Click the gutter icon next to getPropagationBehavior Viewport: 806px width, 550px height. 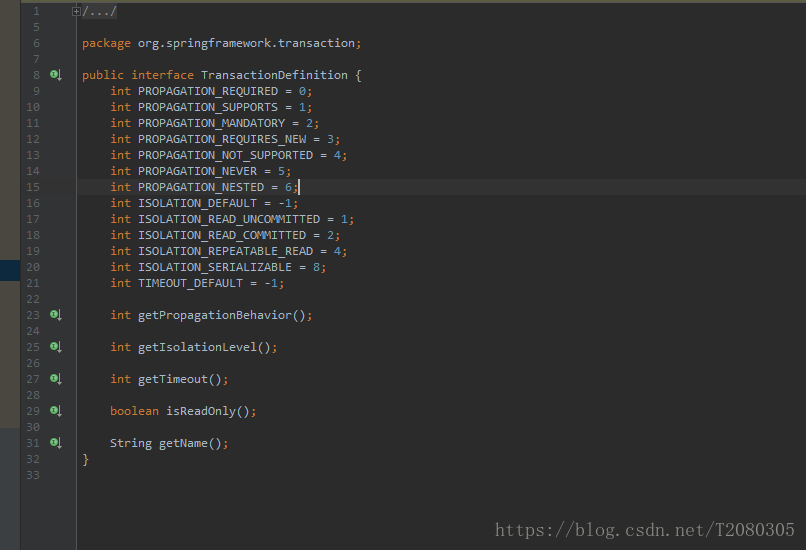coord(56,315)
